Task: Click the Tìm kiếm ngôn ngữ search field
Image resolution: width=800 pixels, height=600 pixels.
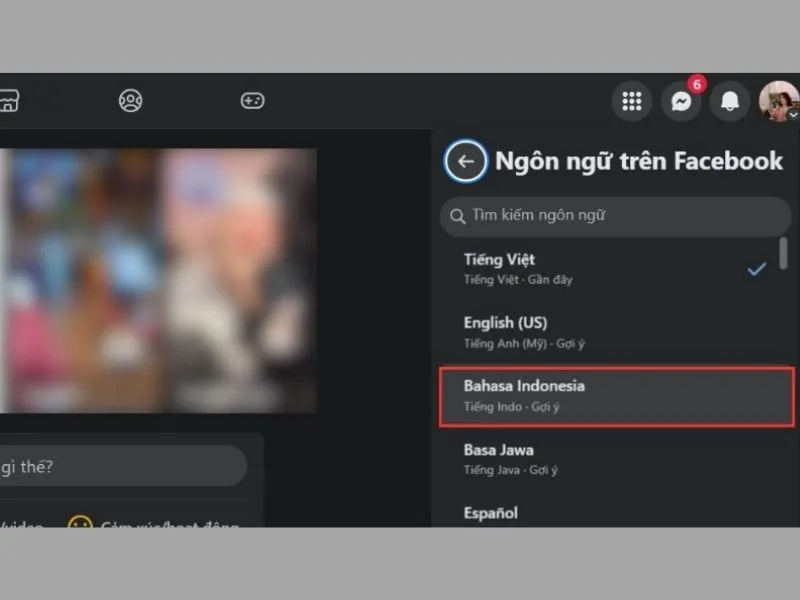Action: coord(615,216)
